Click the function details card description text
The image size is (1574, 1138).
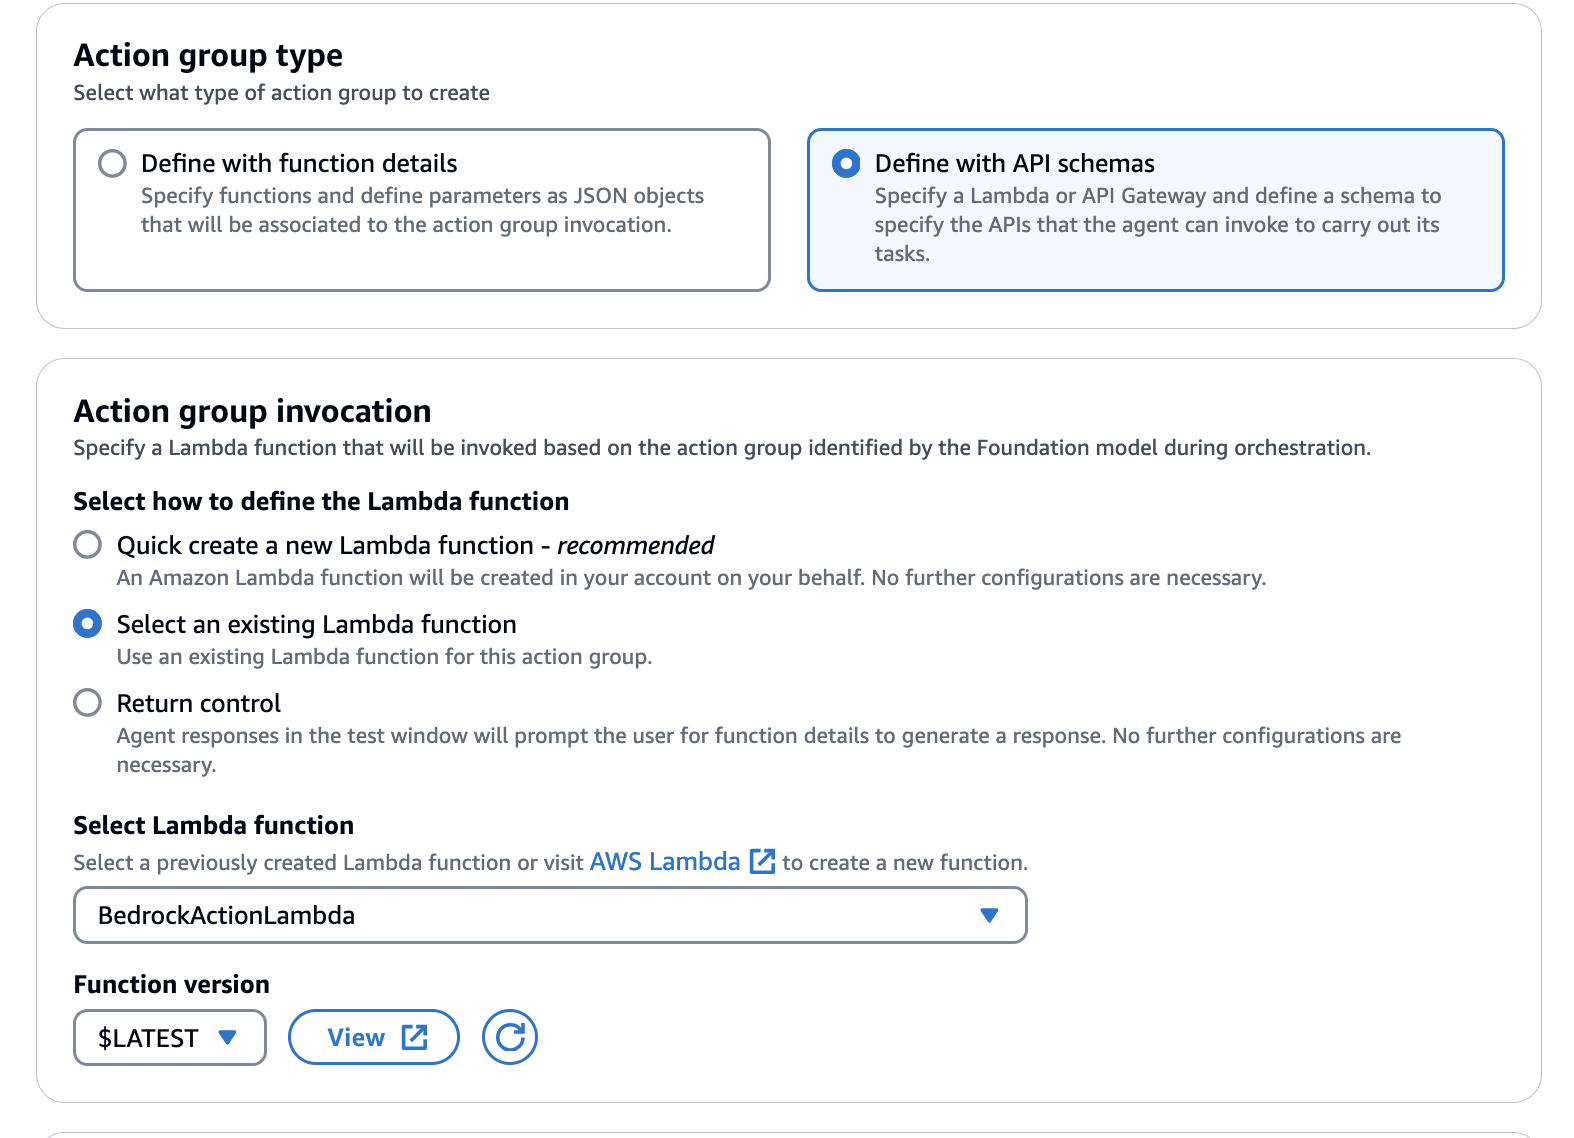click(422, 210)
